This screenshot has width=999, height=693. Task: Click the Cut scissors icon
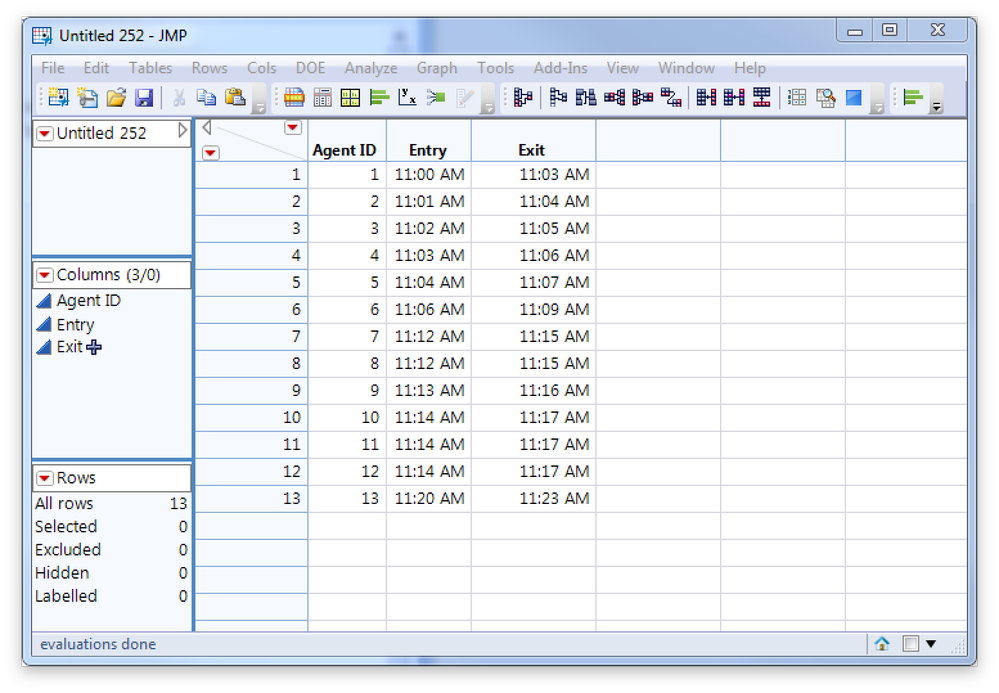(x=179, y=97)
